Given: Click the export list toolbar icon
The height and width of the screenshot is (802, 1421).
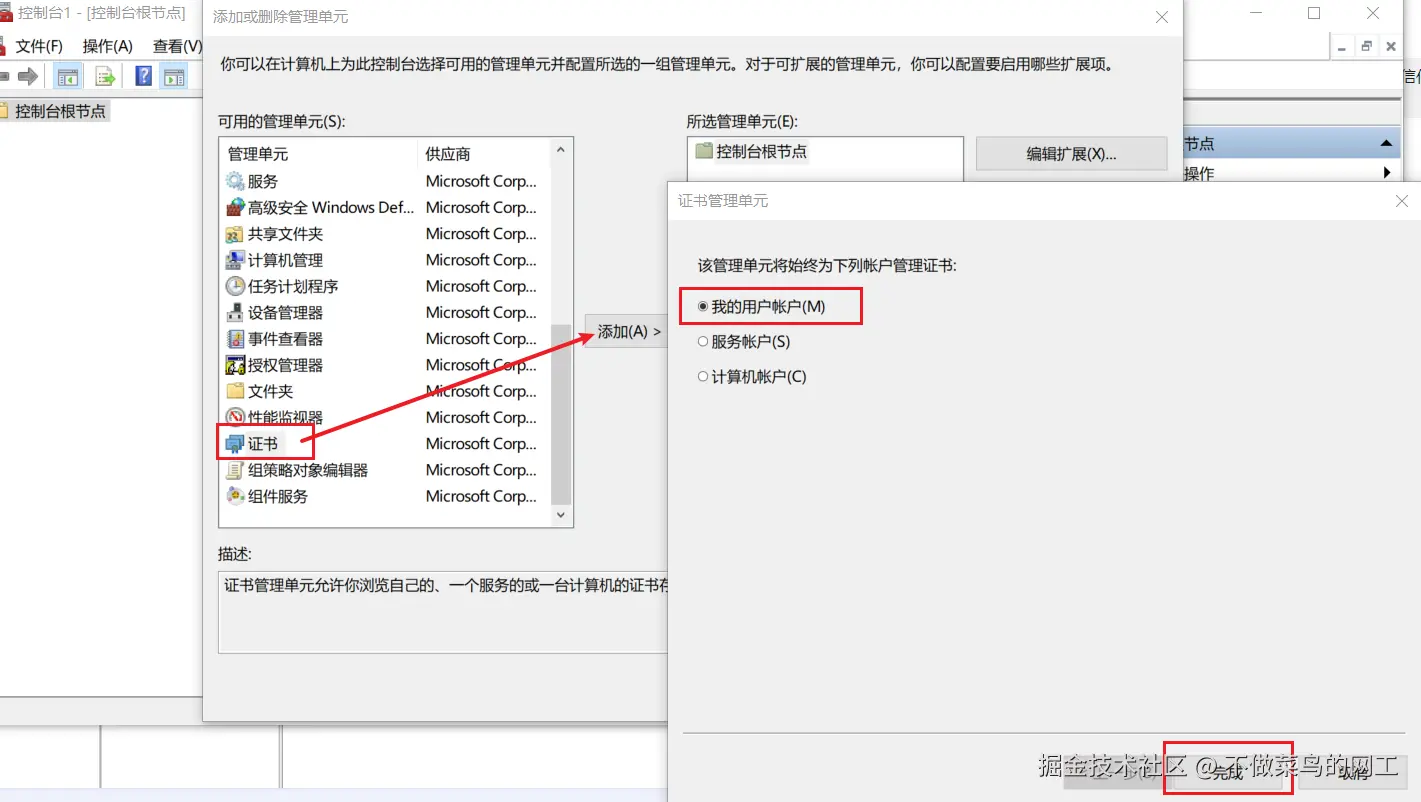Looking at the screenshot, I should pyautogui.click(x=104, y=75).
